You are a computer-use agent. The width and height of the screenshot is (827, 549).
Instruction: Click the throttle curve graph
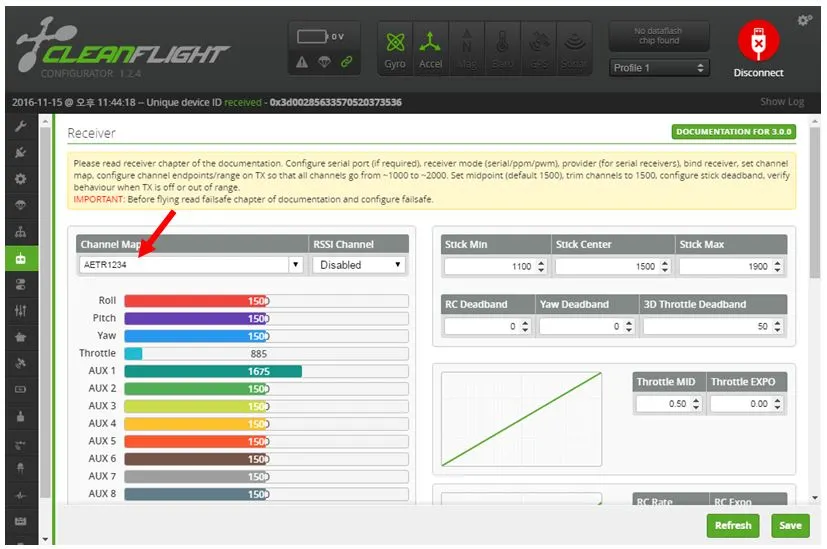[521, 419]
